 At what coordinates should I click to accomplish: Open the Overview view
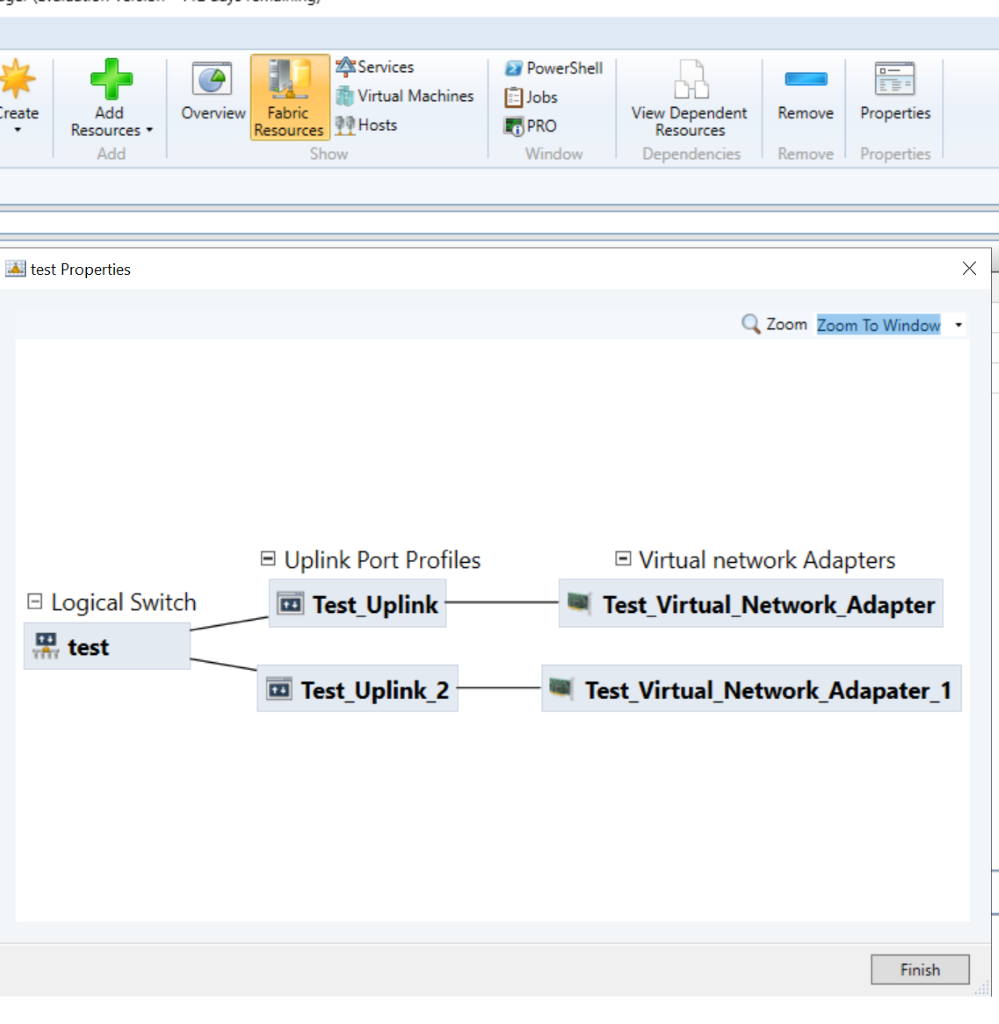(x=213, y=91)
